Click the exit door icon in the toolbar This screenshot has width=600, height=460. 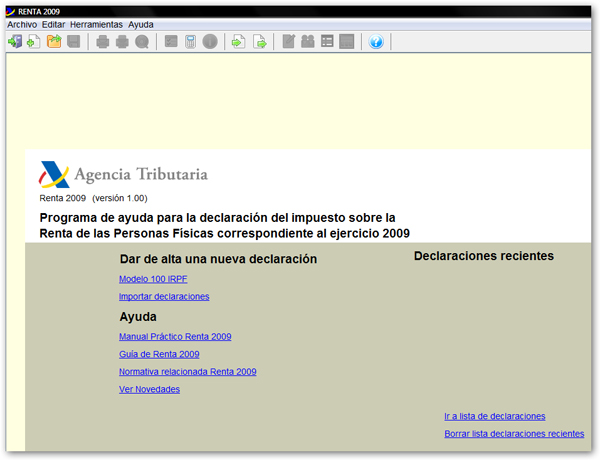(15, 41)
